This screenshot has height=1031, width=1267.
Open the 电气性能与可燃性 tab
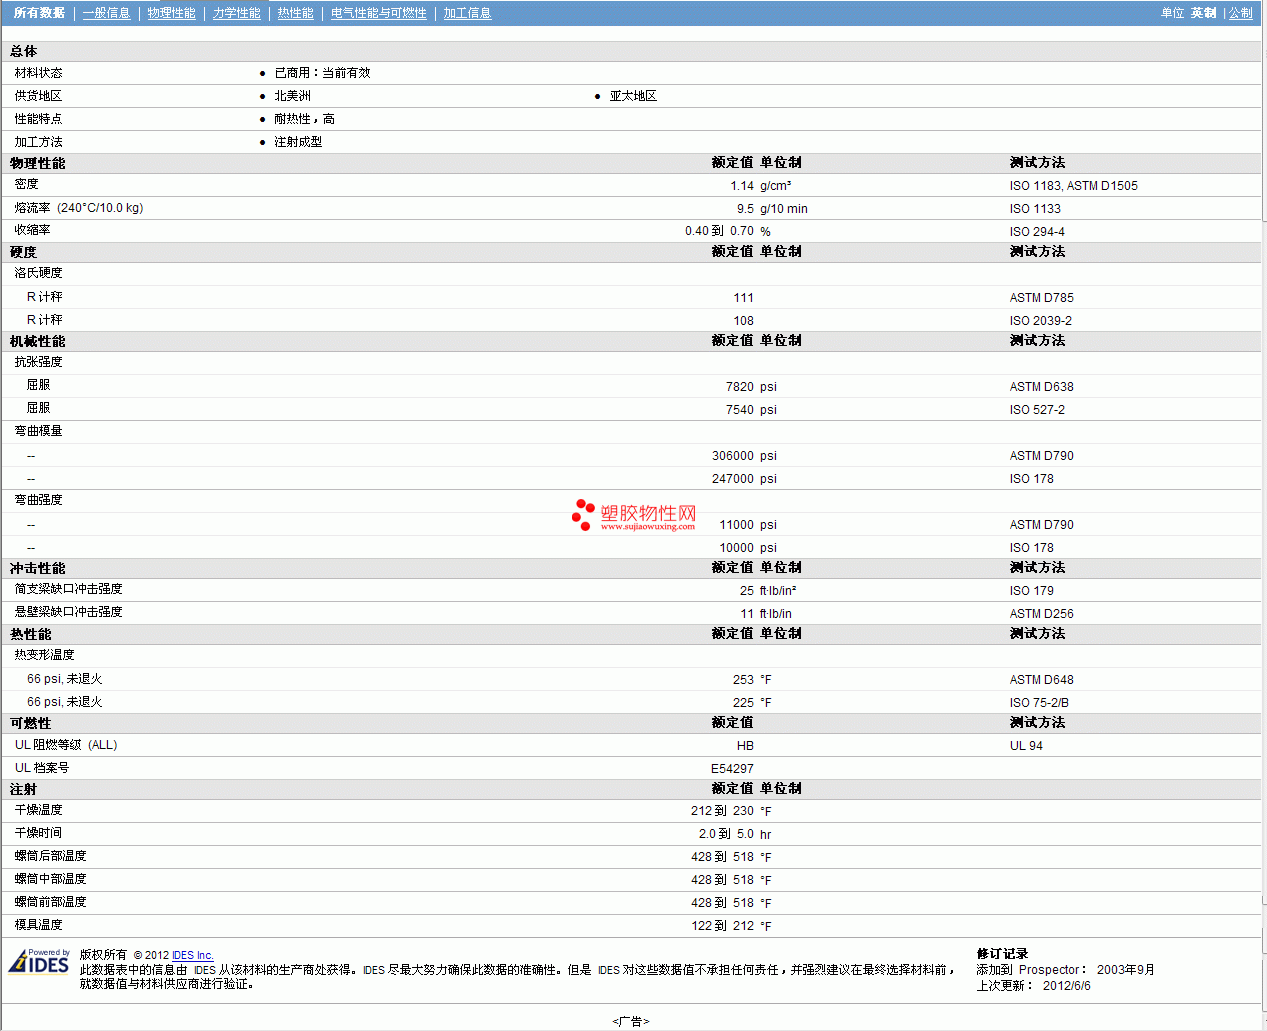pos(378,13)
